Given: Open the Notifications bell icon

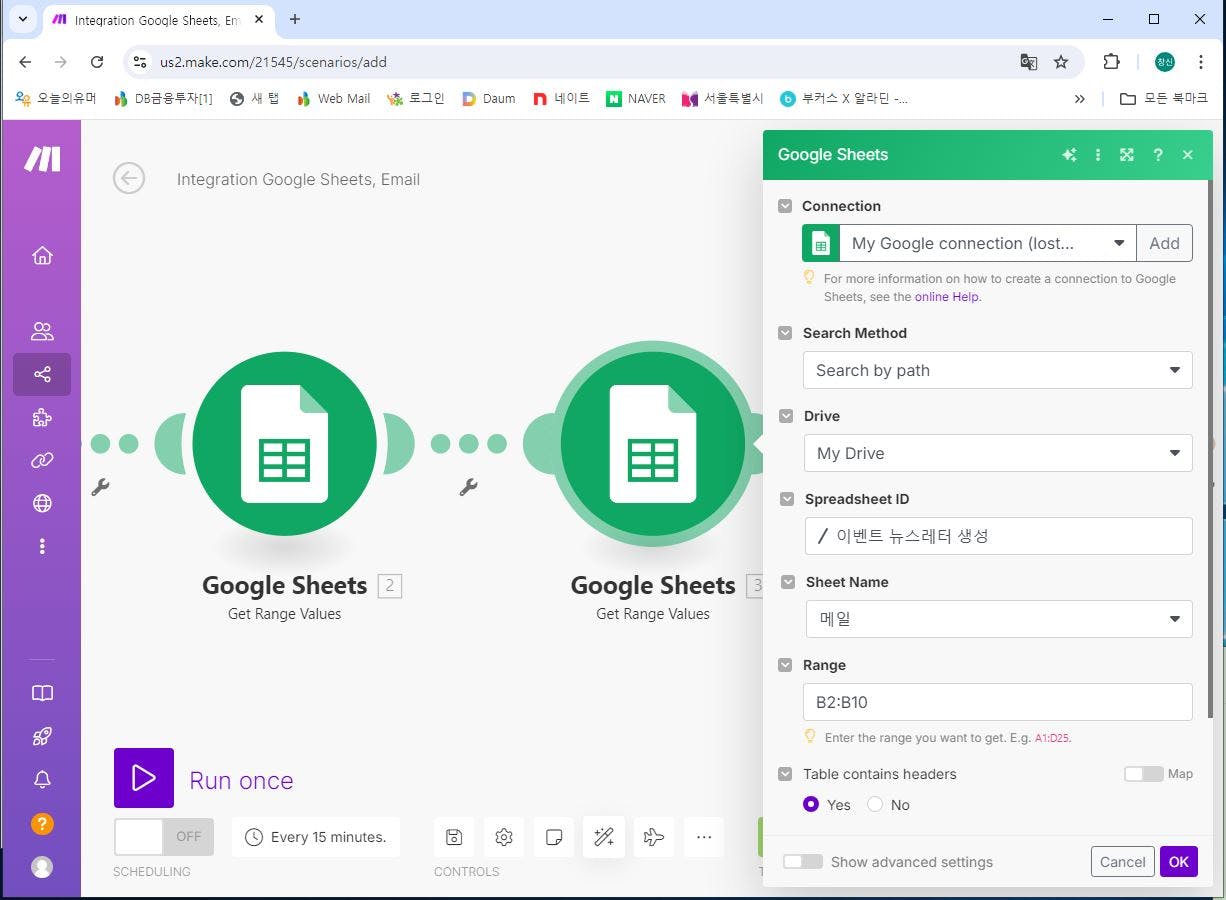Looking at the screenshot, I should tap(42, 780).
